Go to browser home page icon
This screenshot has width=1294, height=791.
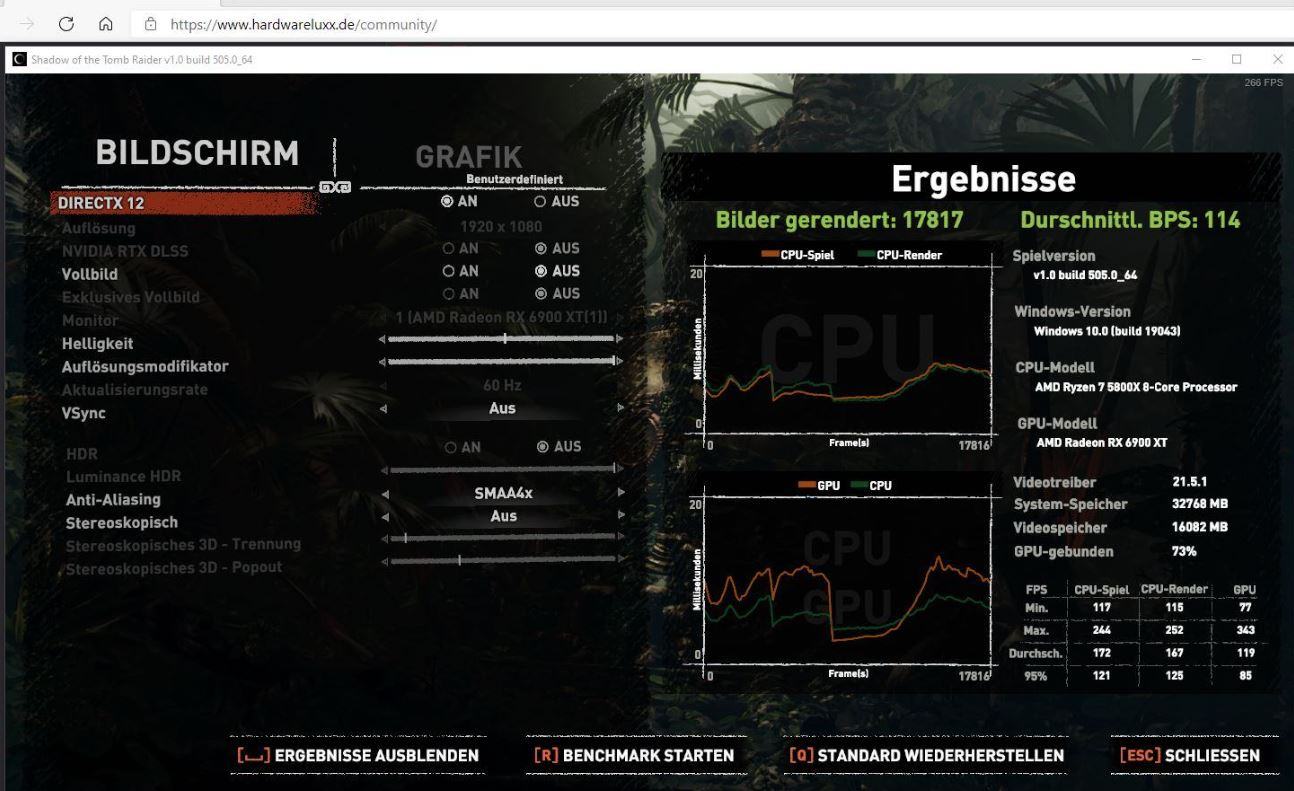tap(106, 24)
